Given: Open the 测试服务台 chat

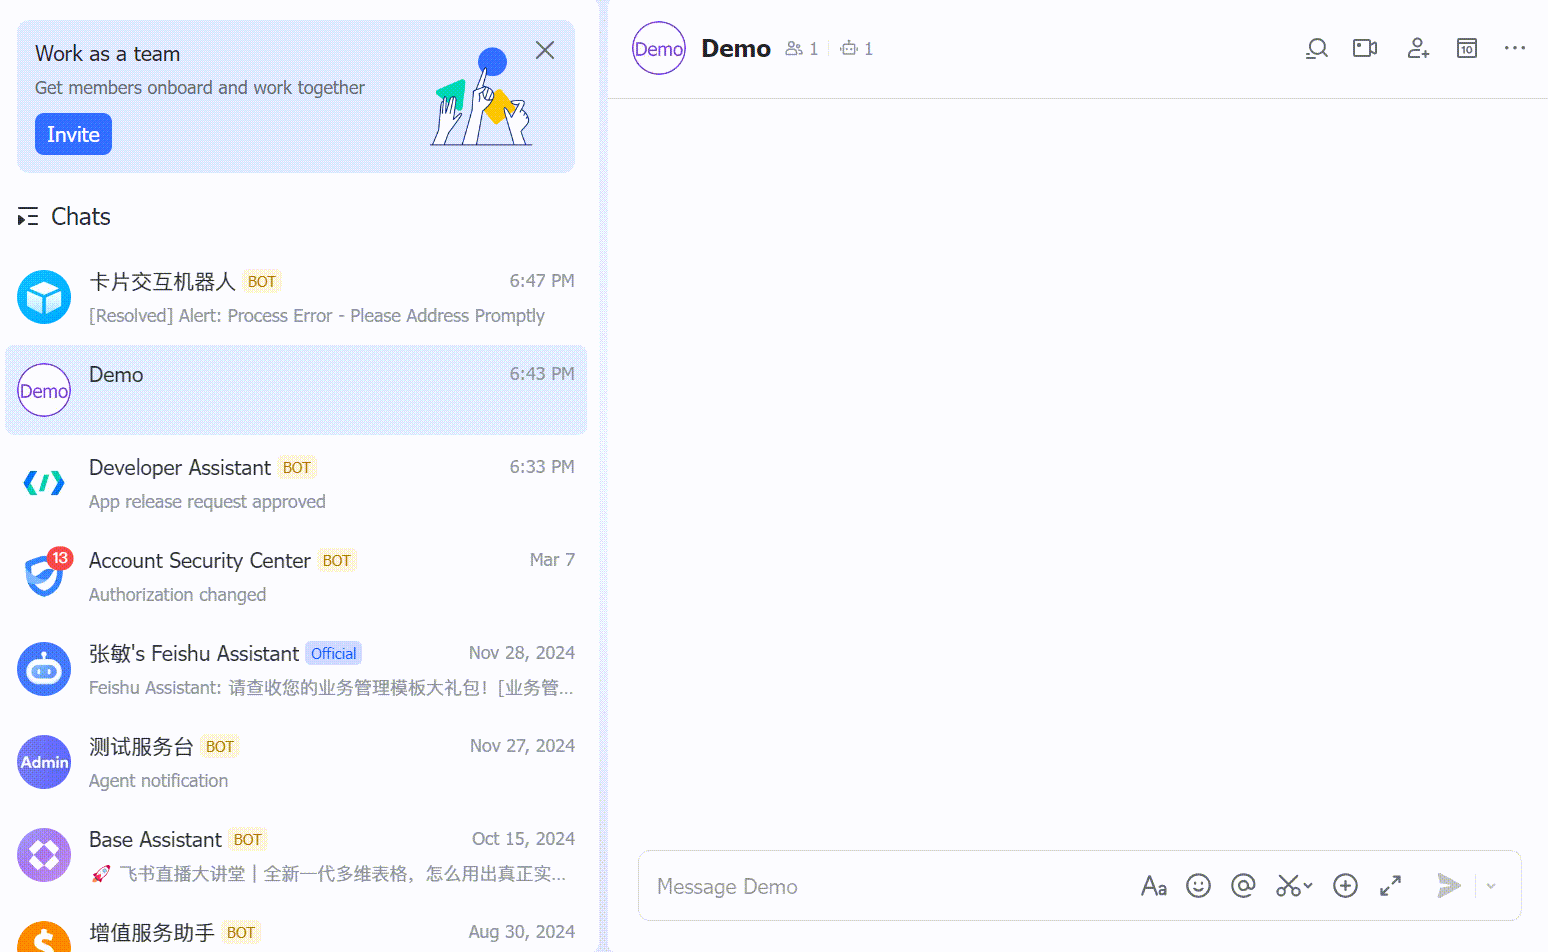Looking at the screenshot, I should pos(296,762).
